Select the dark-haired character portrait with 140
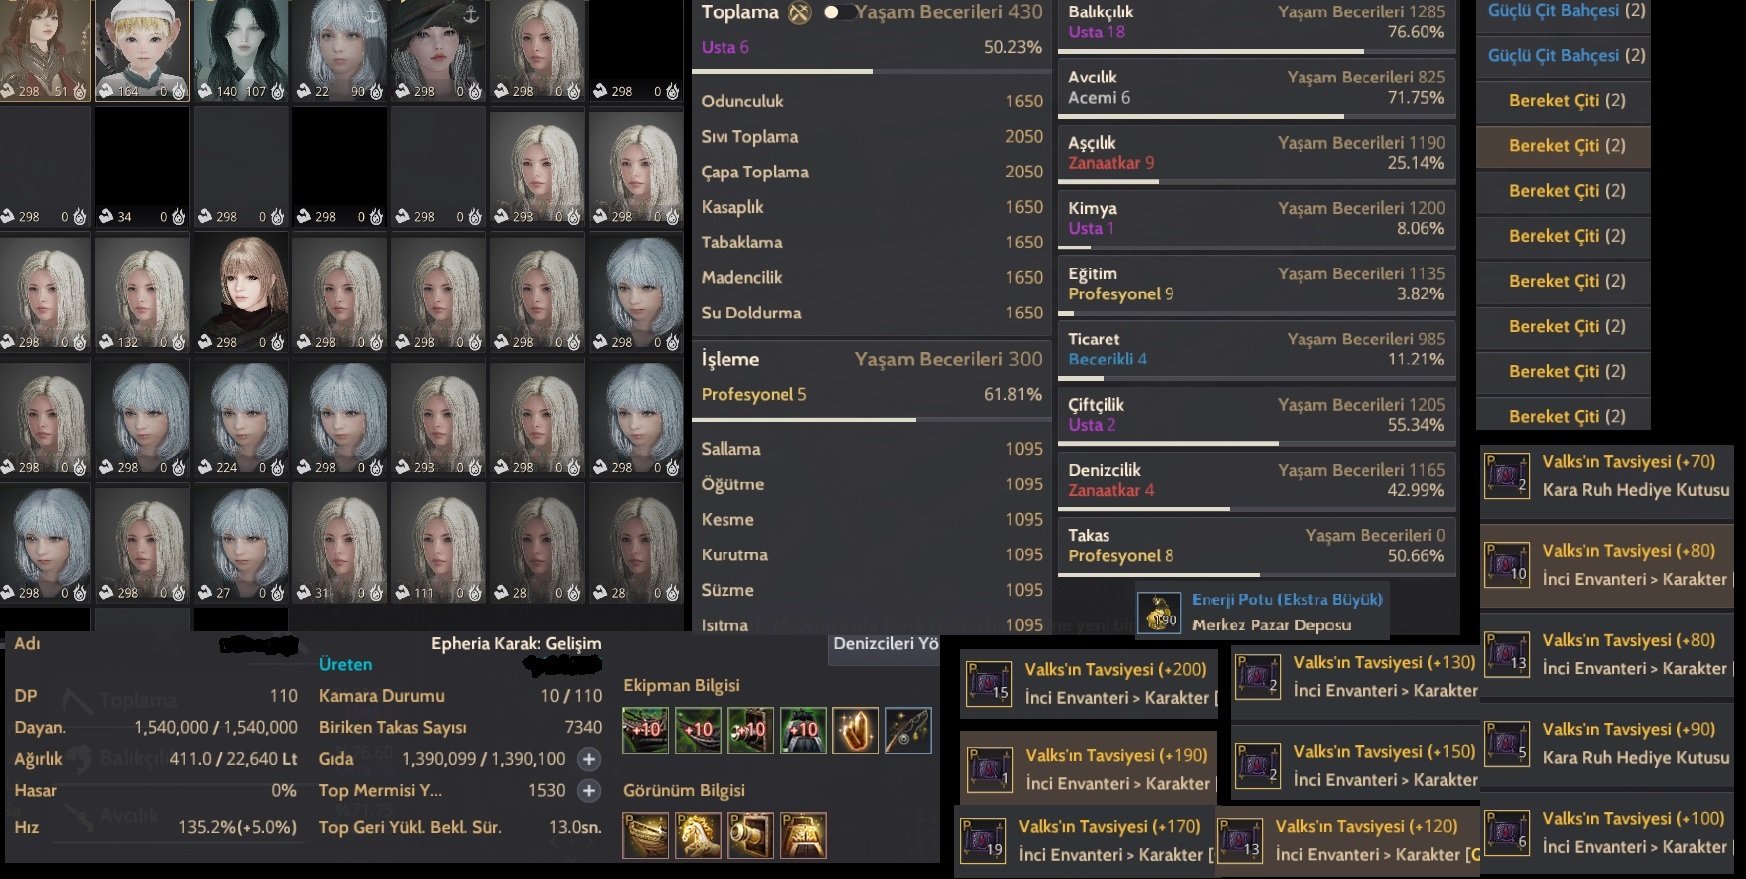The width and height of the screenshot is (1746, 879). coord(241,50)
